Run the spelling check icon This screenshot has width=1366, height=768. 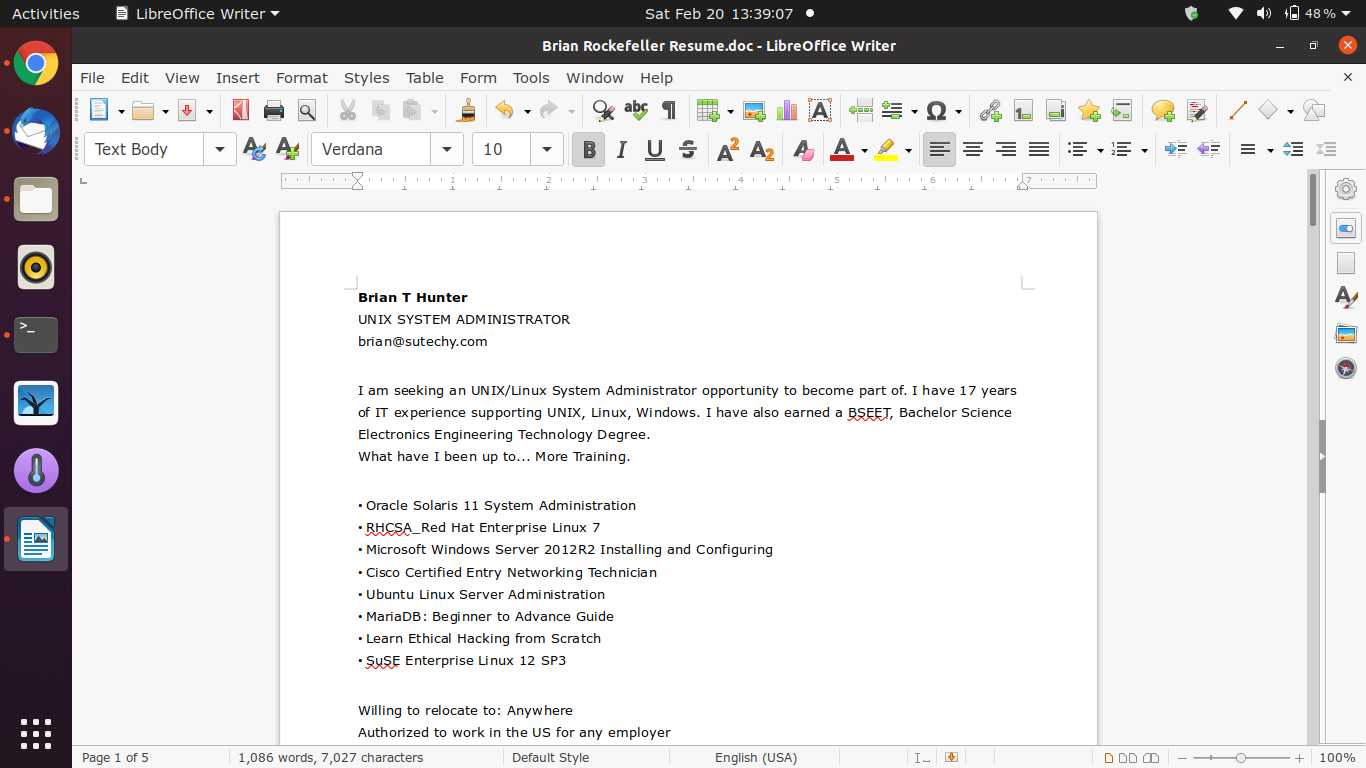tap(635, 110)
